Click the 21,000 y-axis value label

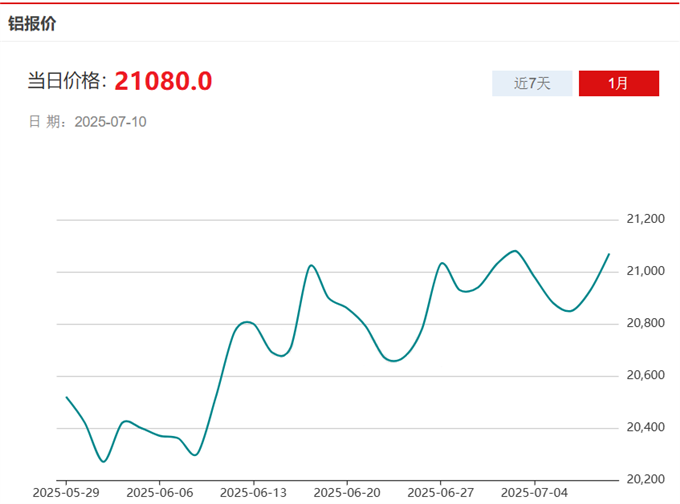645,271
